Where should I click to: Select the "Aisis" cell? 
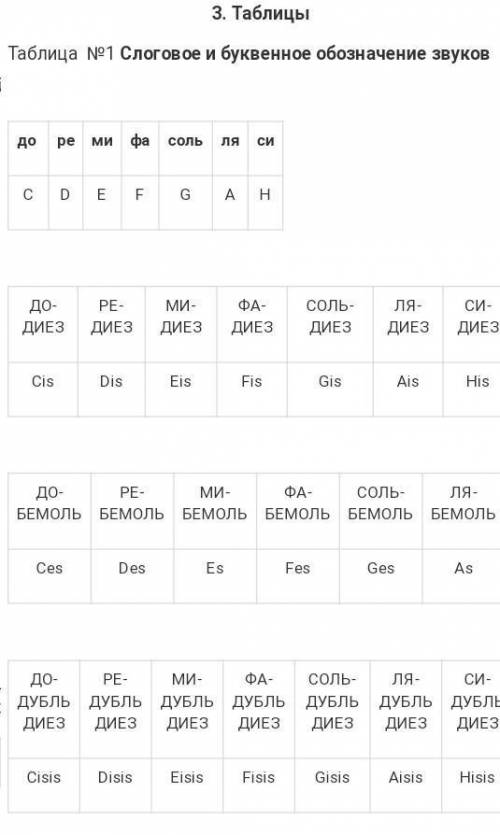tap(406, 785)
